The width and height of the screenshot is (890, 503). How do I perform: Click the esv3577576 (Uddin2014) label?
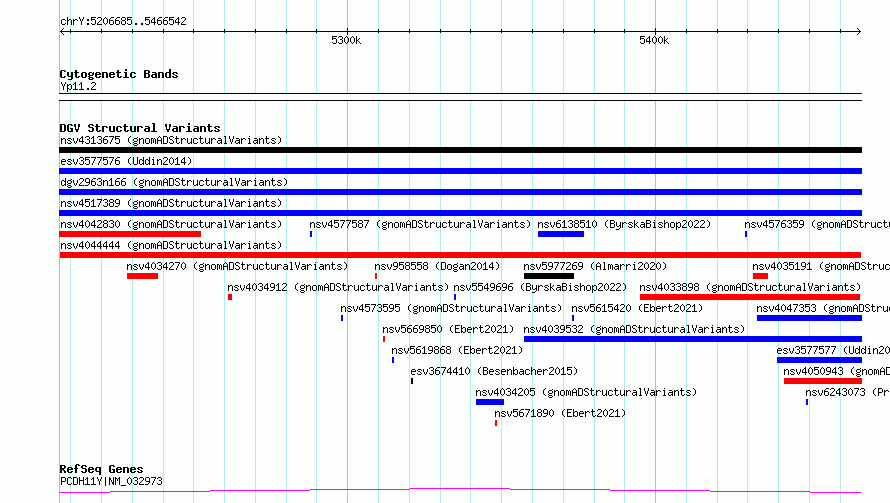[x=126, y=161]
